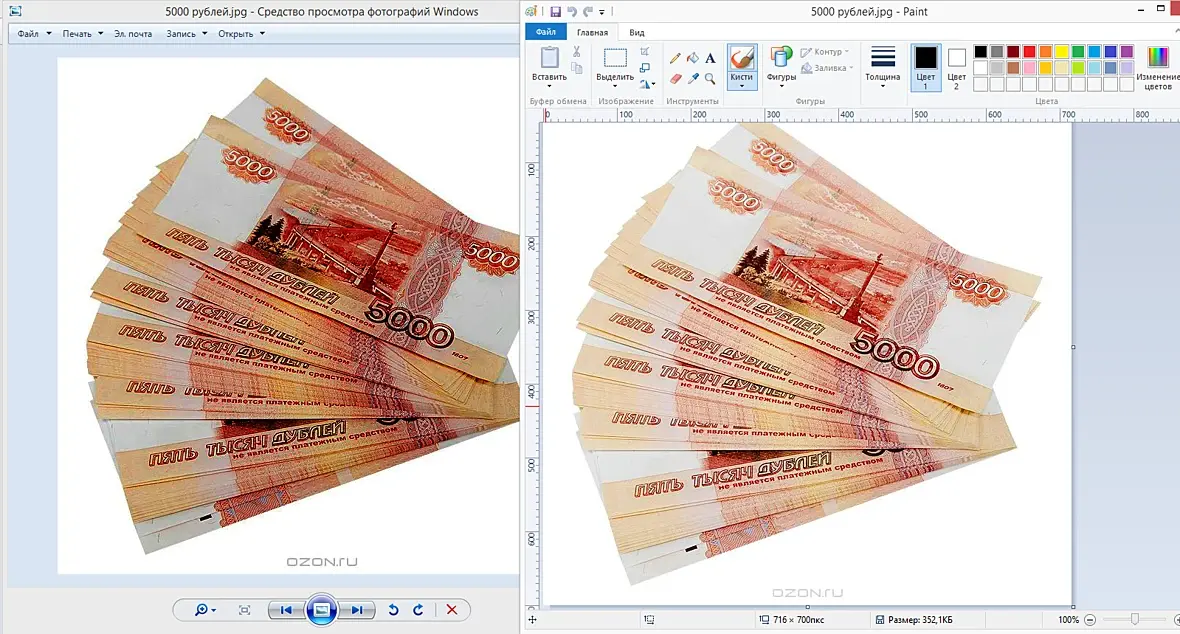Click the rectangular Выделить selection icon

coord(615,58)
